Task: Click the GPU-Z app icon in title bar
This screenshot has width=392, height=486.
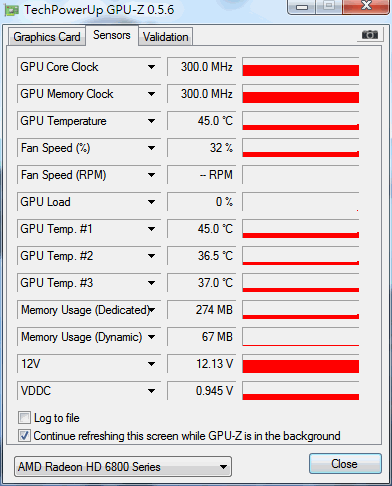Action: (x=11, y=11)
